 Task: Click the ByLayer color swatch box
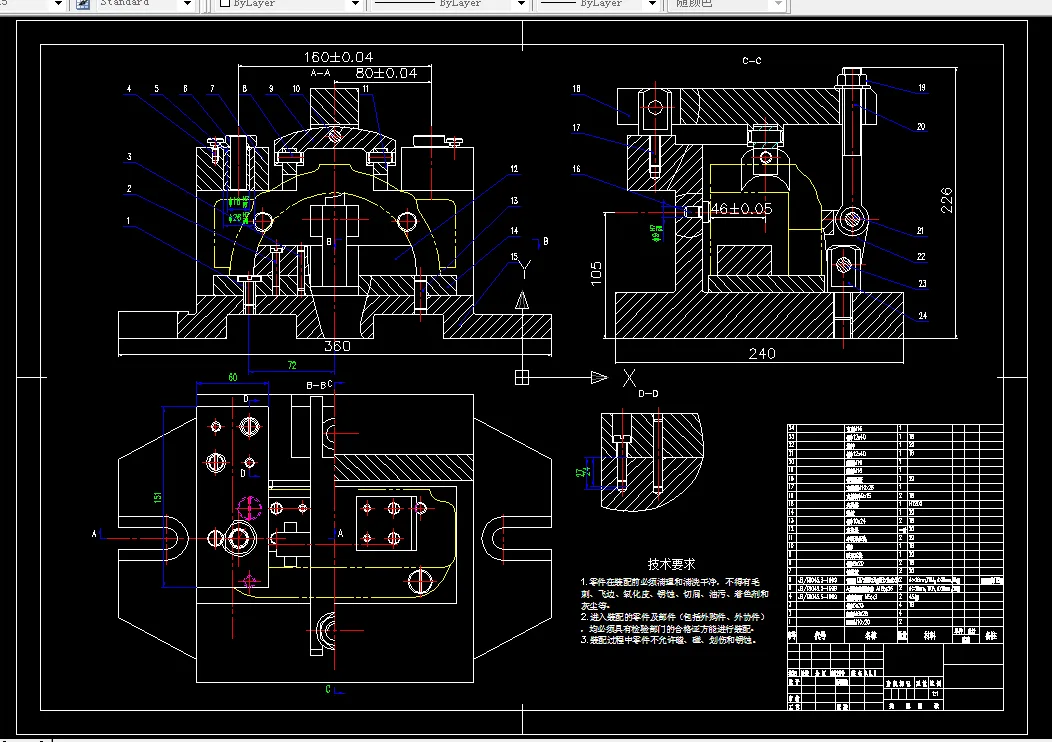click(225, 3)
